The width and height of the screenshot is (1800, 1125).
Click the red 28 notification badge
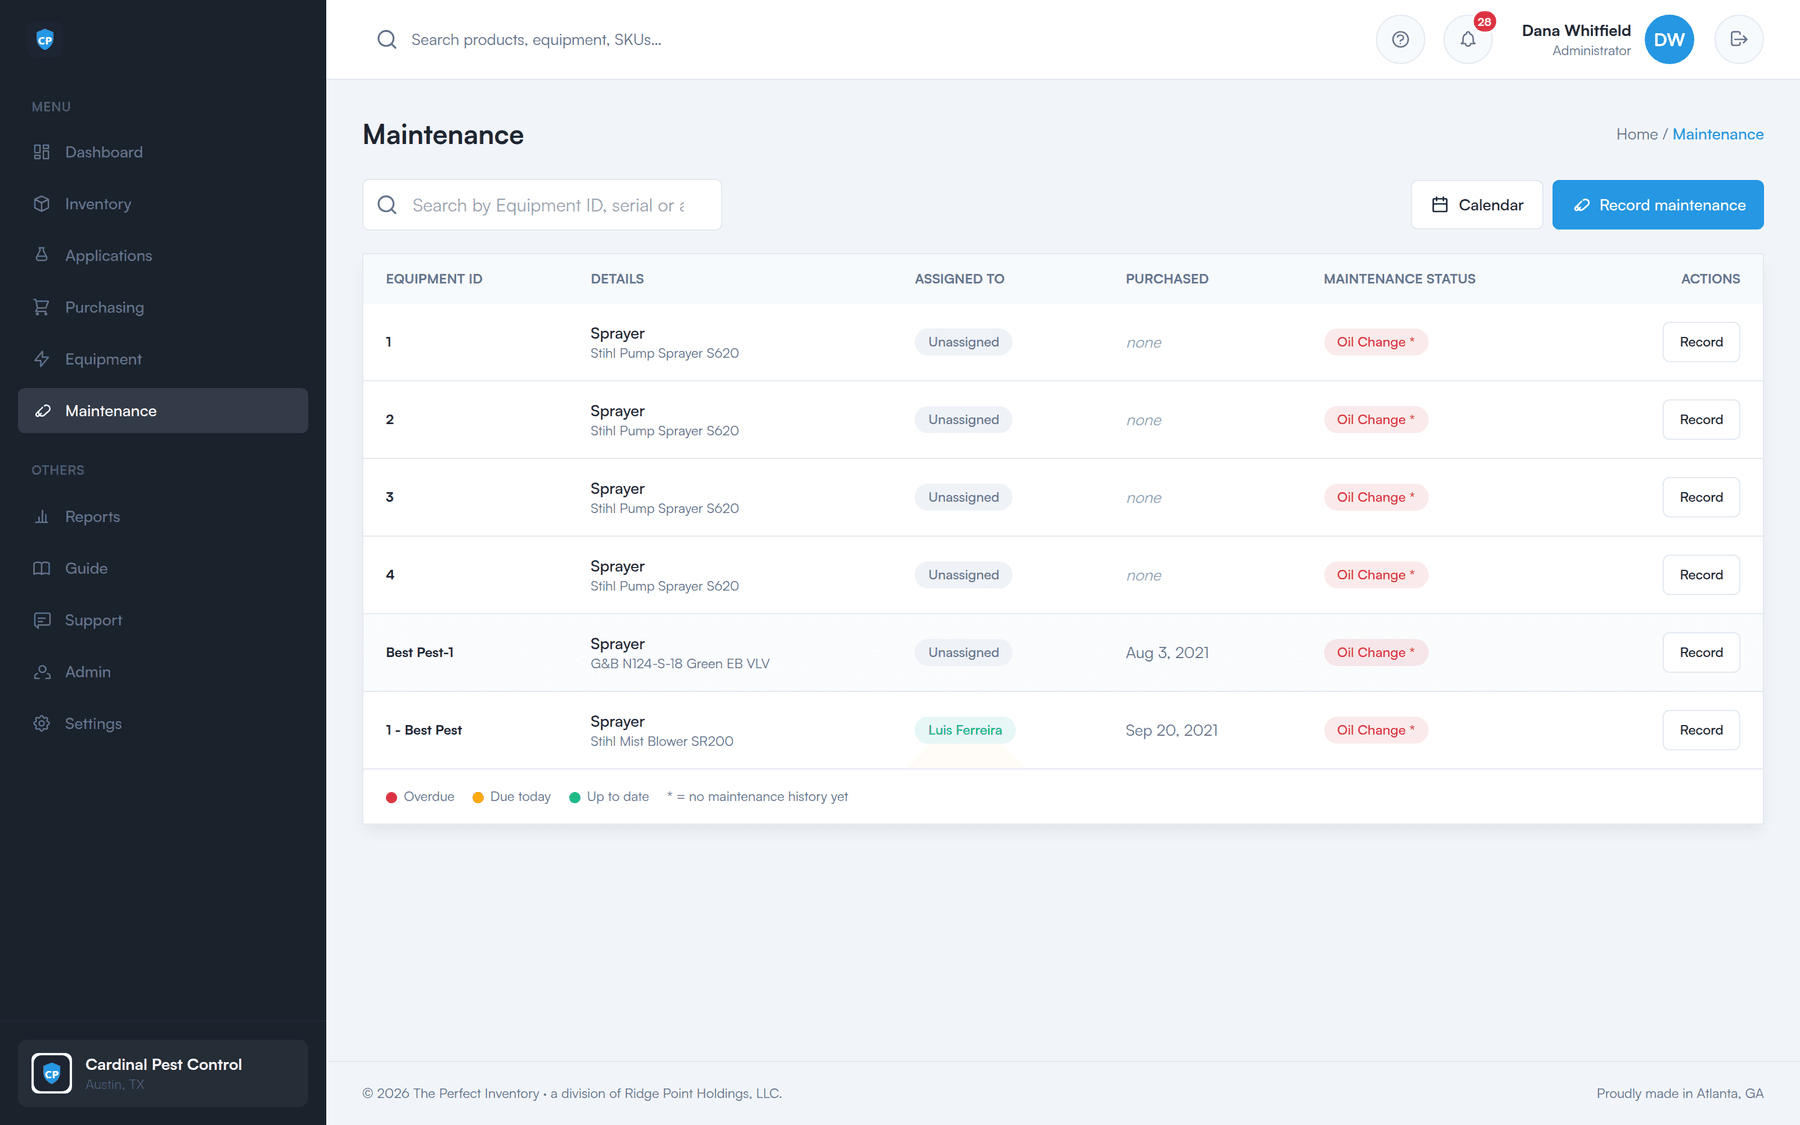tap(1484, 22)
